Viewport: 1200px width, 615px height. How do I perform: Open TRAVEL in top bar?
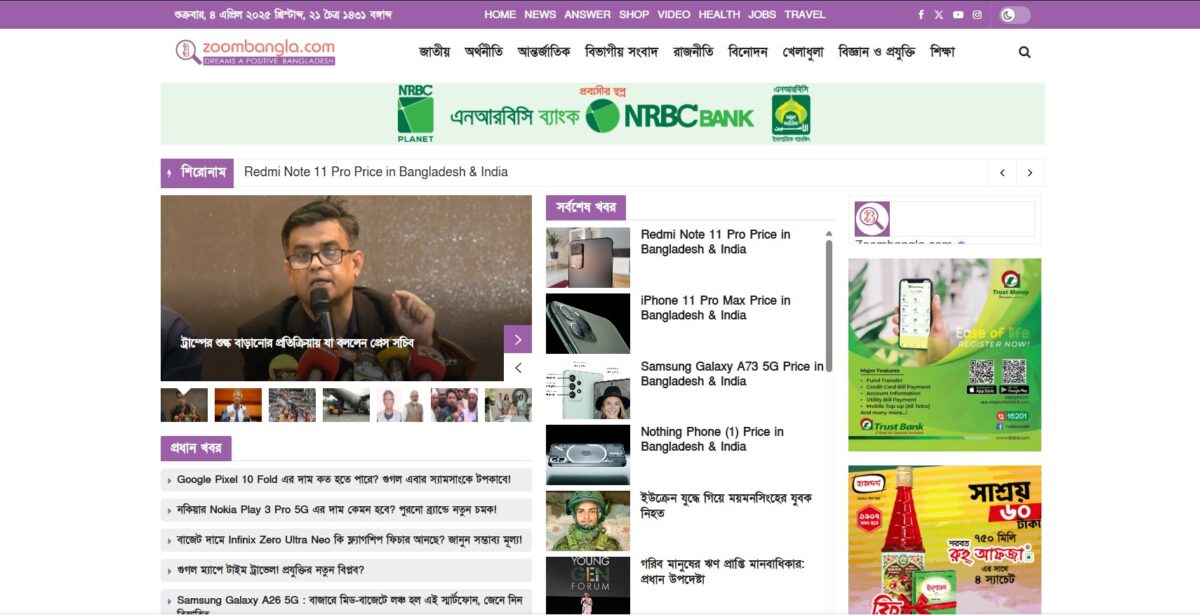coord(805,15)
